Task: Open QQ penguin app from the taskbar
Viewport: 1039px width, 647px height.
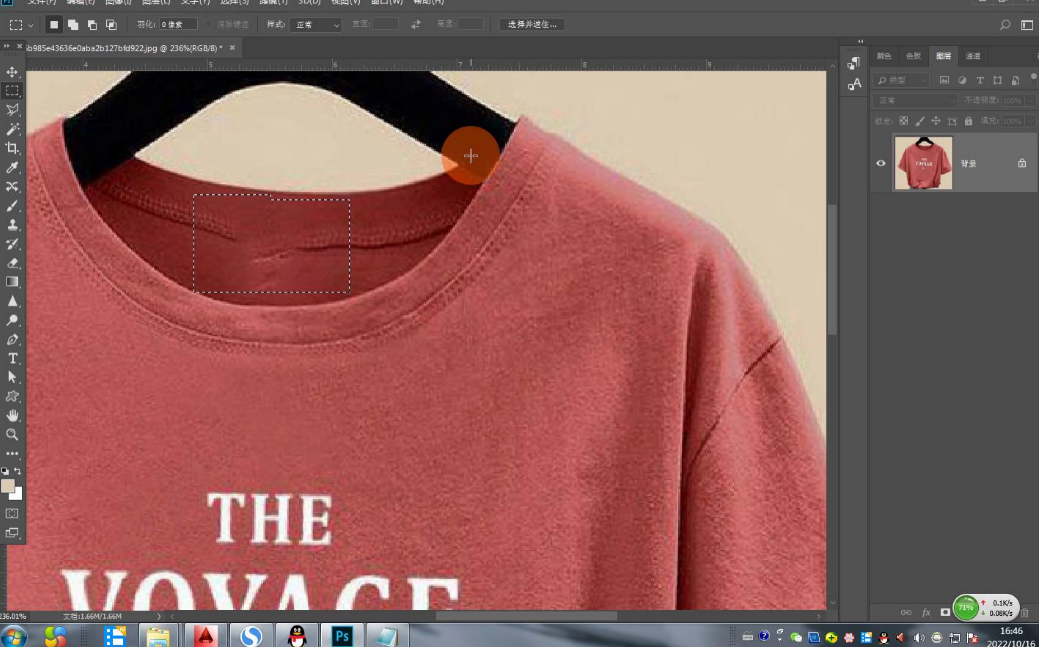Action: [298, 636]
